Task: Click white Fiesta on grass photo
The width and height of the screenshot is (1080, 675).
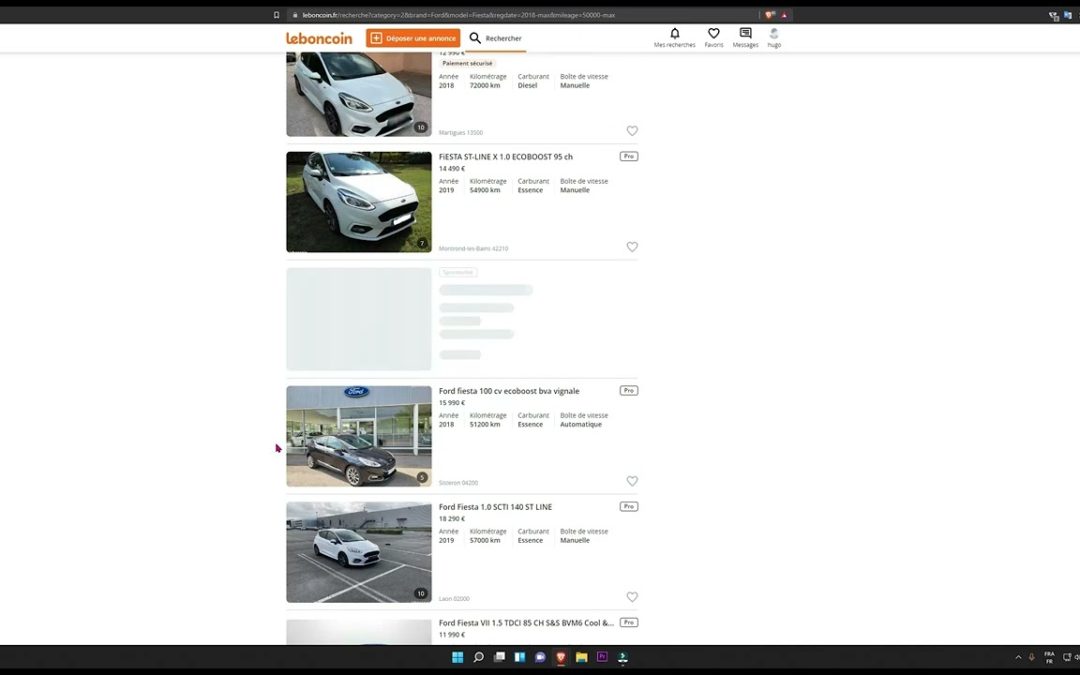Action: click(x=359, y=202)
